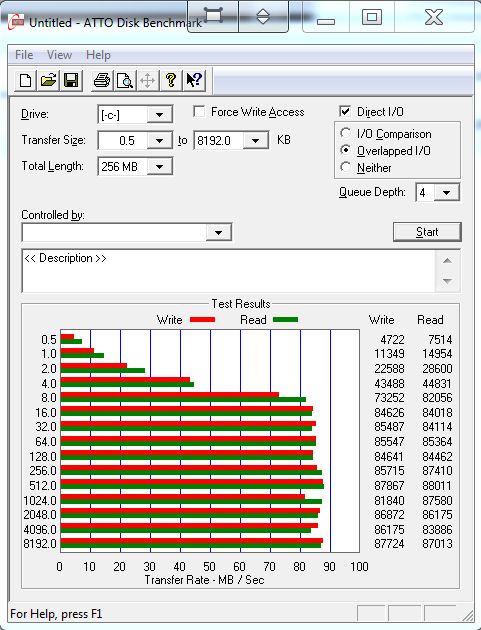Click the Test Results heading
The width and height of the screenshot is (481, 630).
pos(241,304)
